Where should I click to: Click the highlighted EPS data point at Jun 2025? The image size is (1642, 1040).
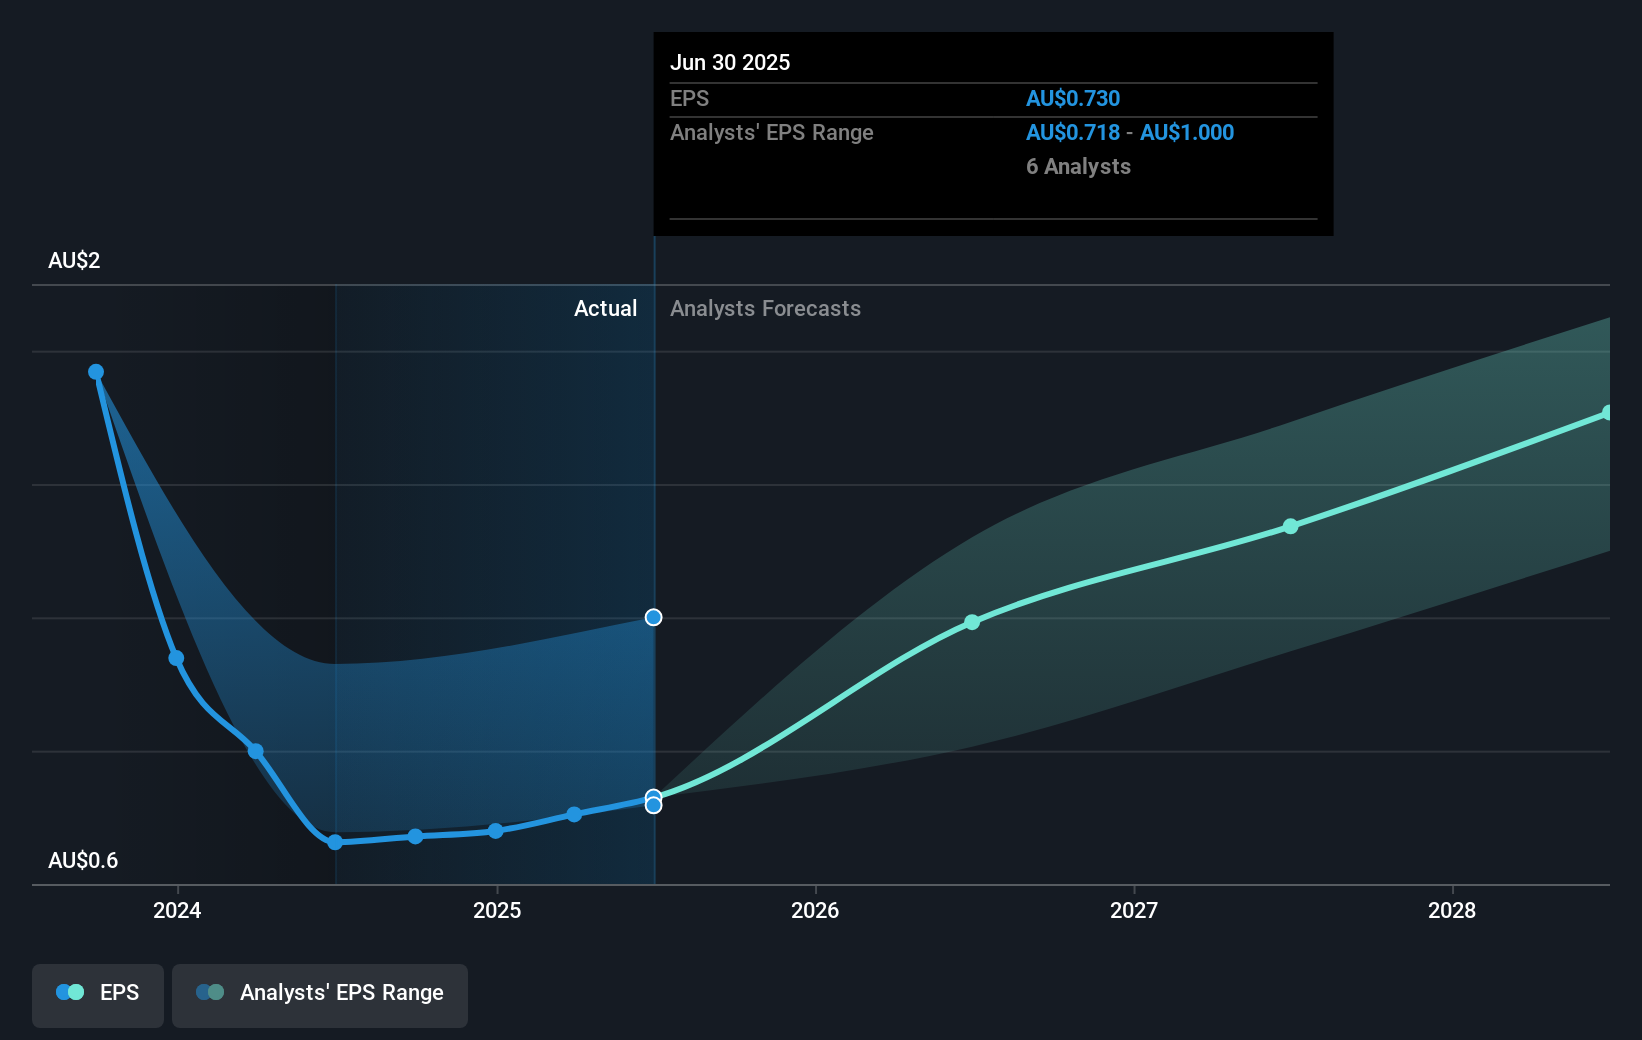click(653, 804)
